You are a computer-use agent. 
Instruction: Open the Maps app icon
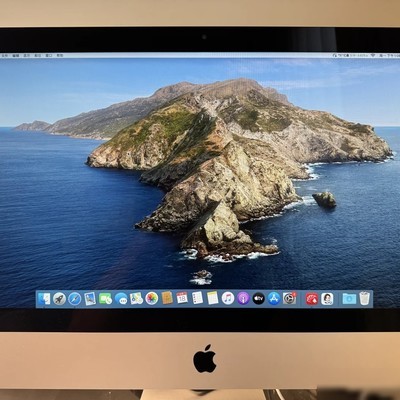click(x=136, y=298)
